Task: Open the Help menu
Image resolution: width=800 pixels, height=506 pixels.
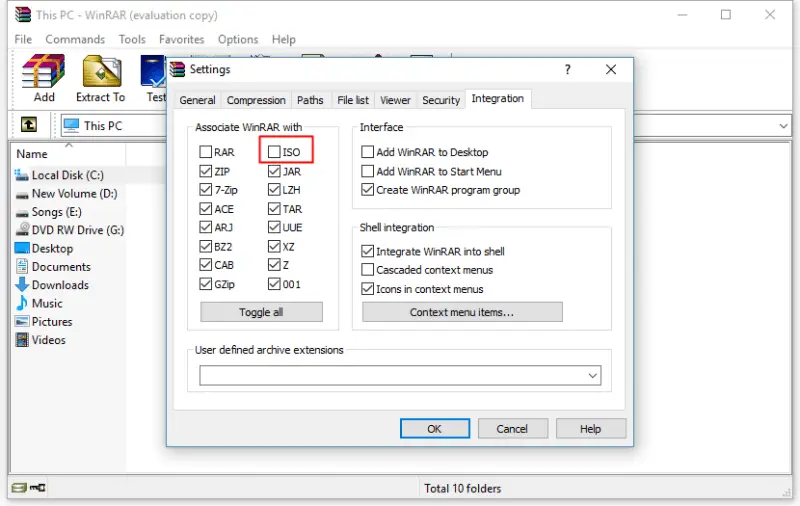Action: pos(283,39)
